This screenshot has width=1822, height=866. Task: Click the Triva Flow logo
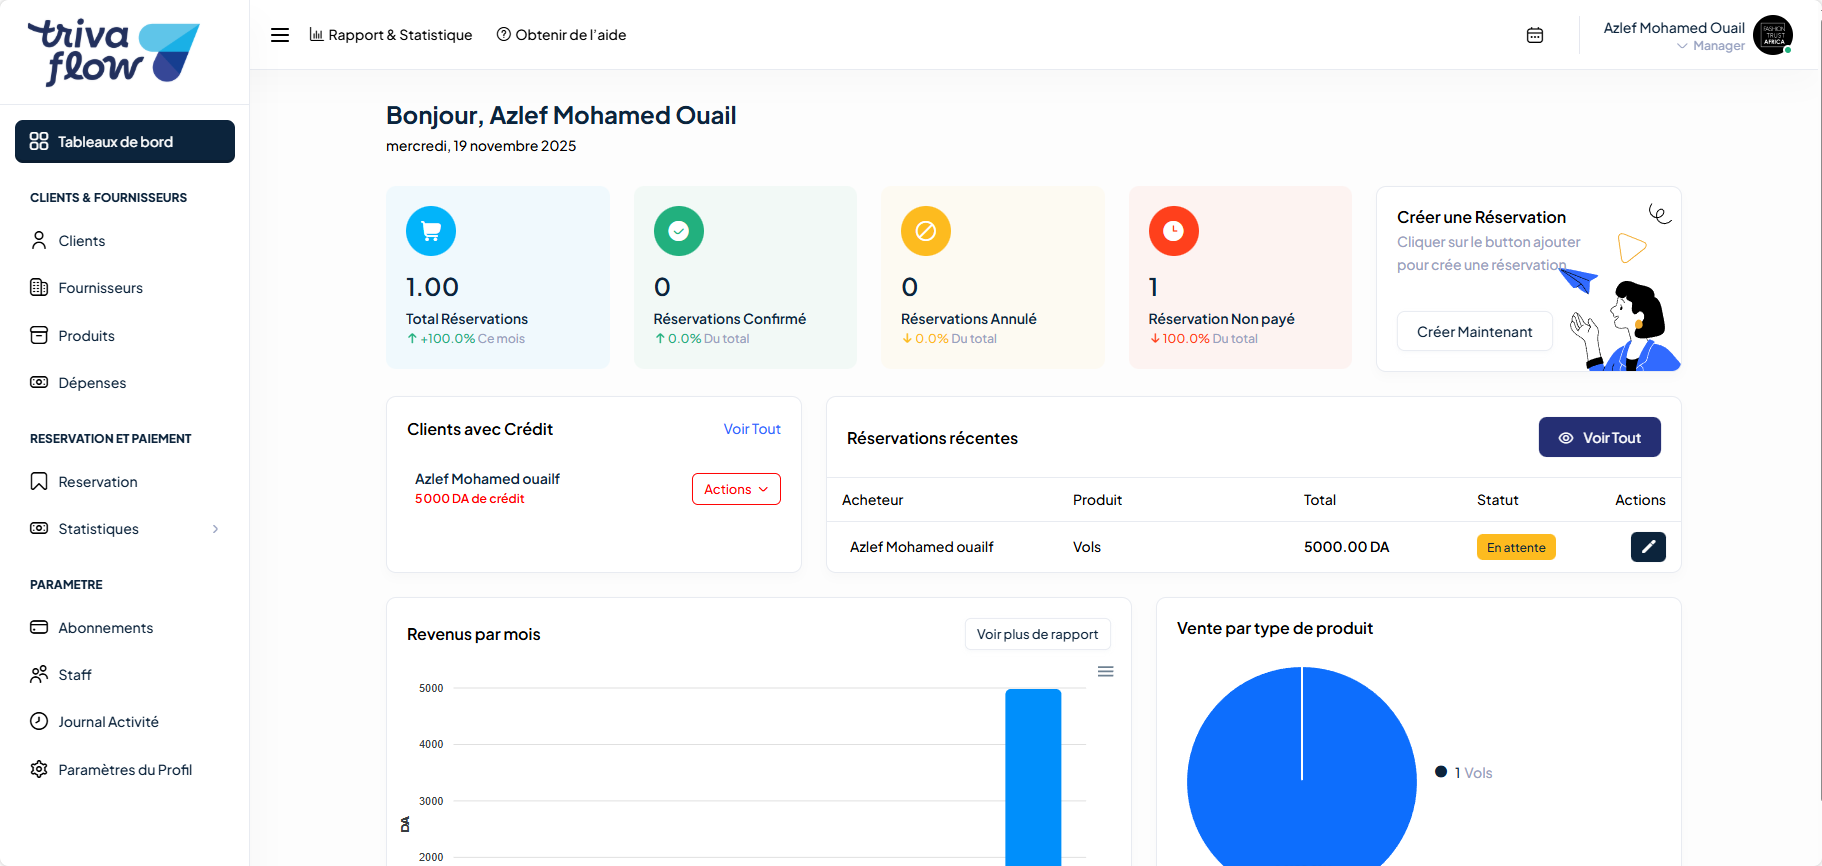tap(114, 52)
